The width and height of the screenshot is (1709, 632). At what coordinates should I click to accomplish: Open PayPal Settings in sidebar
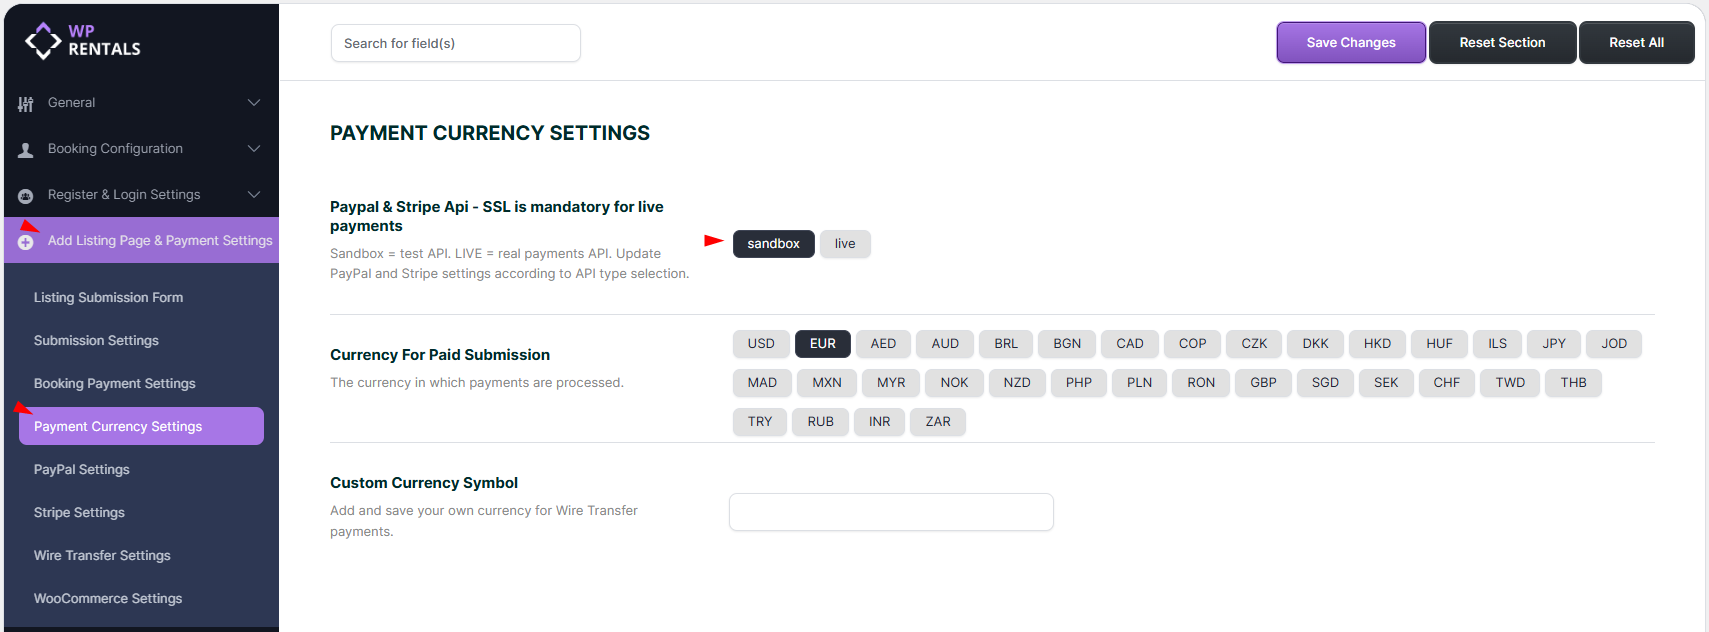coord(82,470)
